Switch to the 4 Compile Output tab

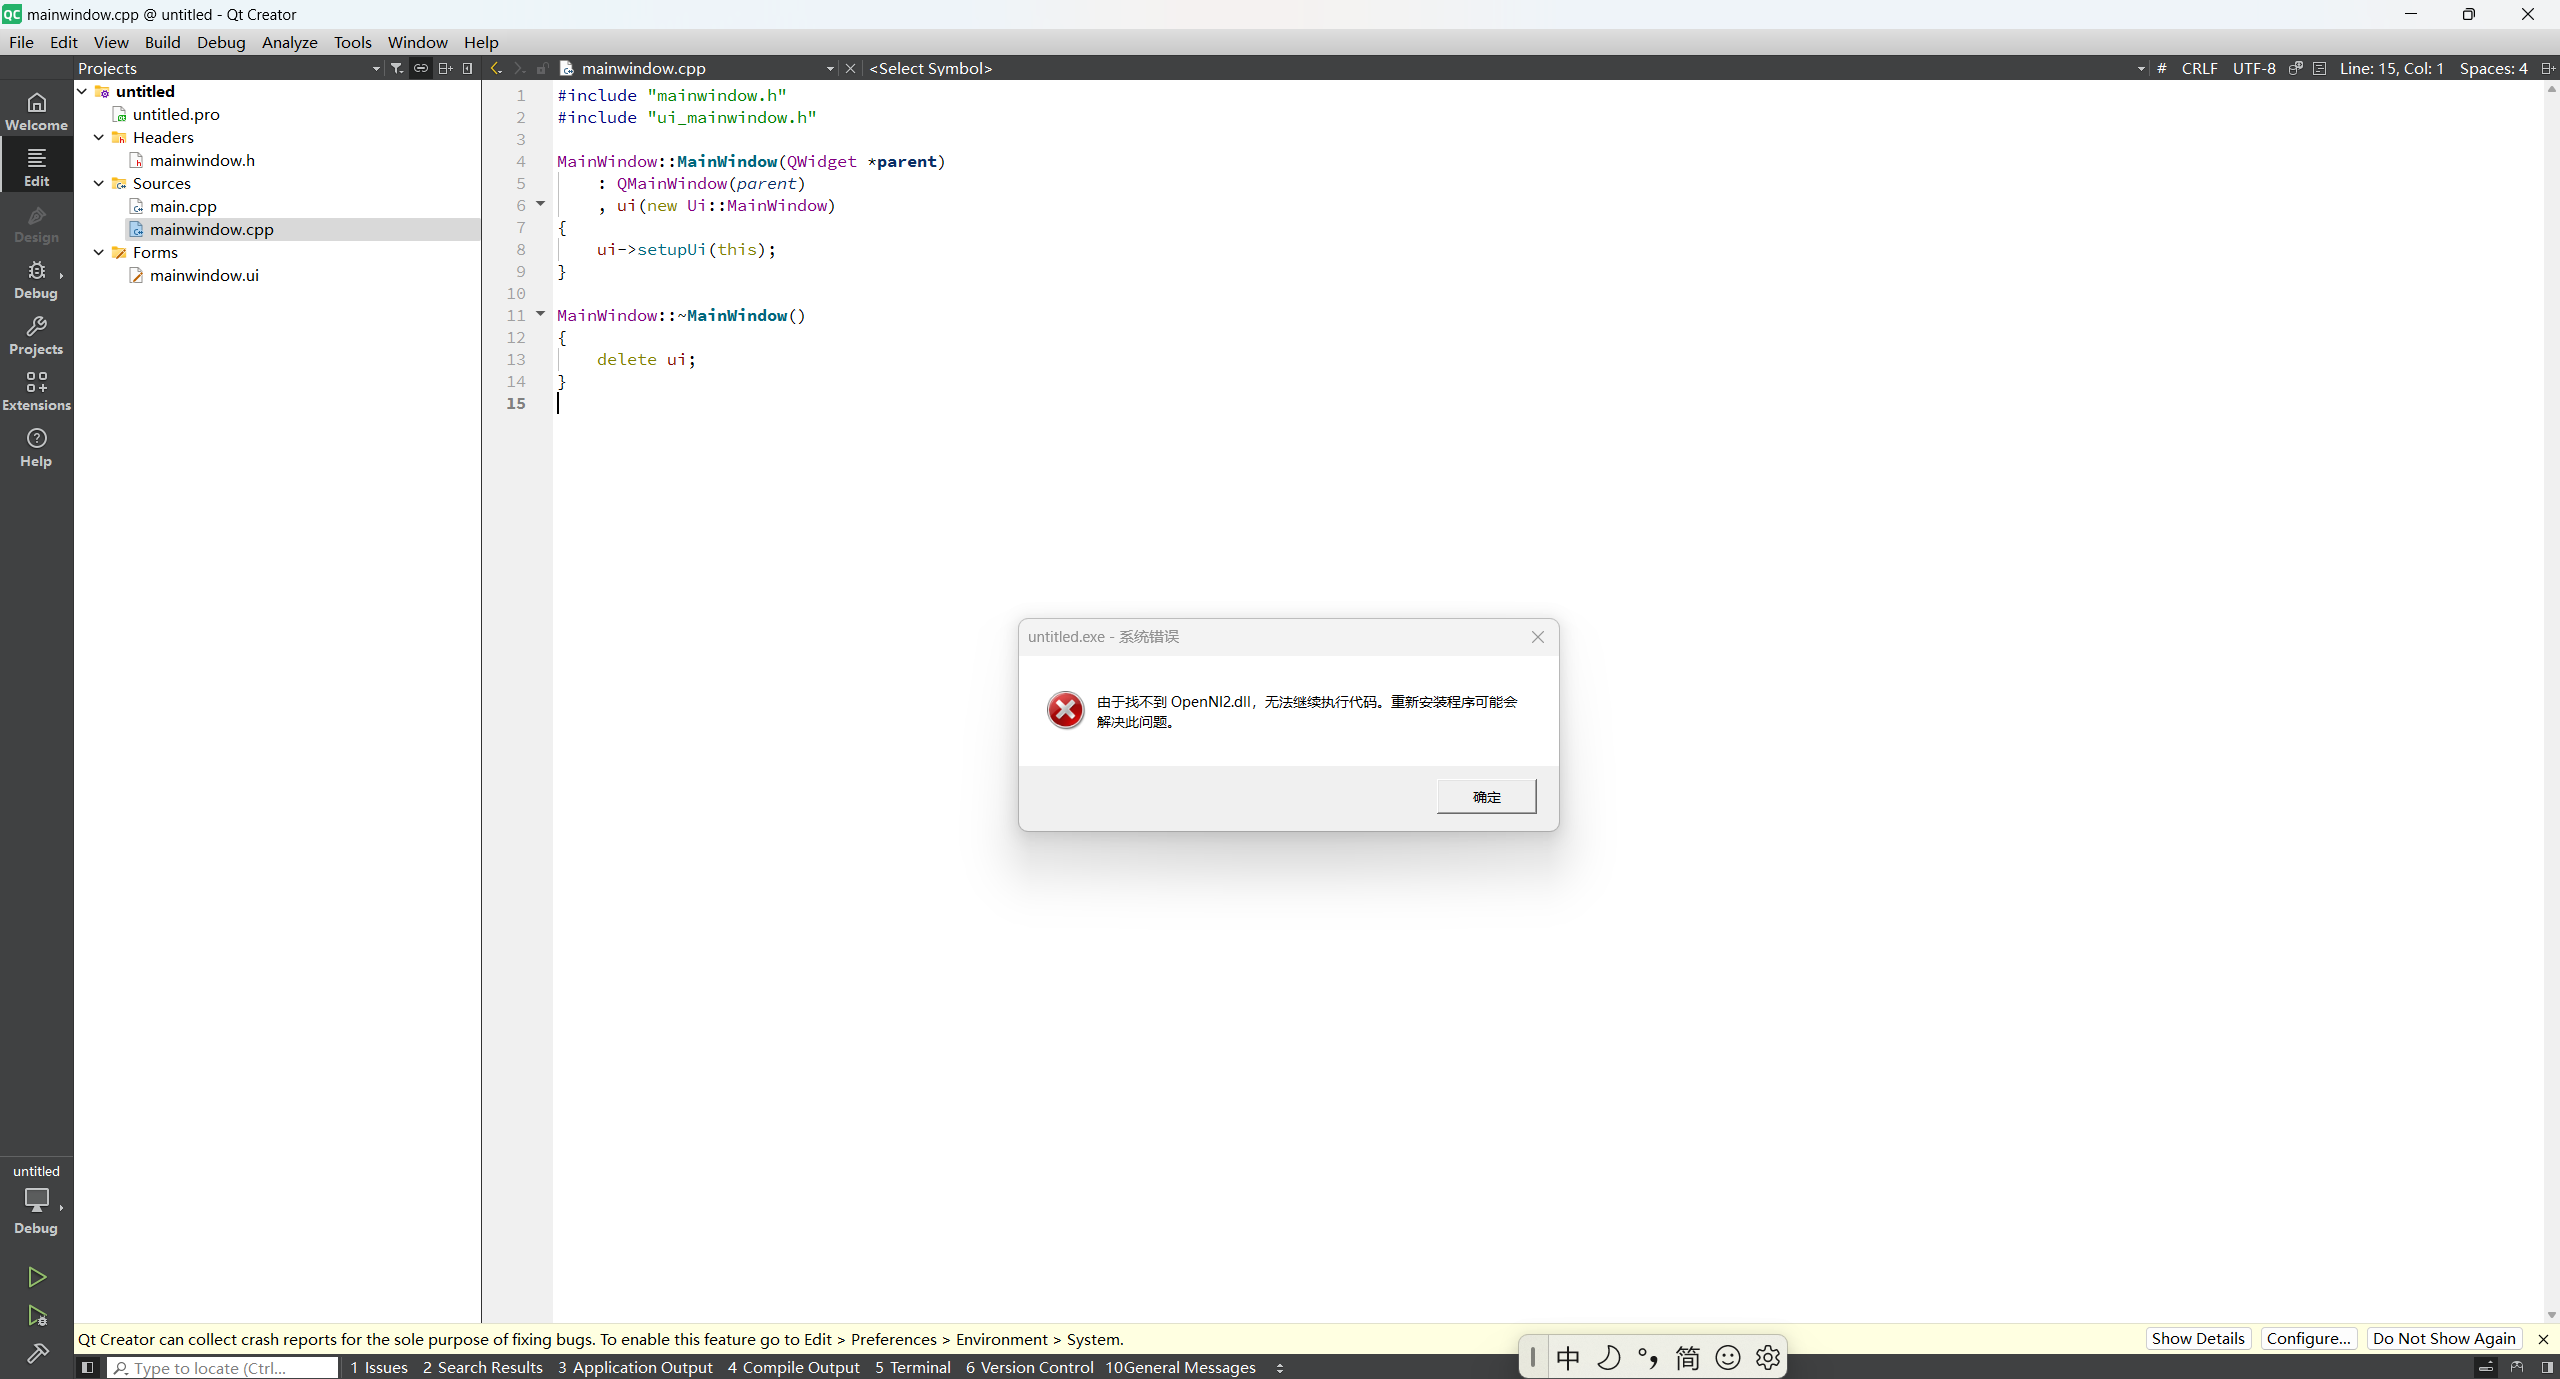(792, 1367)
